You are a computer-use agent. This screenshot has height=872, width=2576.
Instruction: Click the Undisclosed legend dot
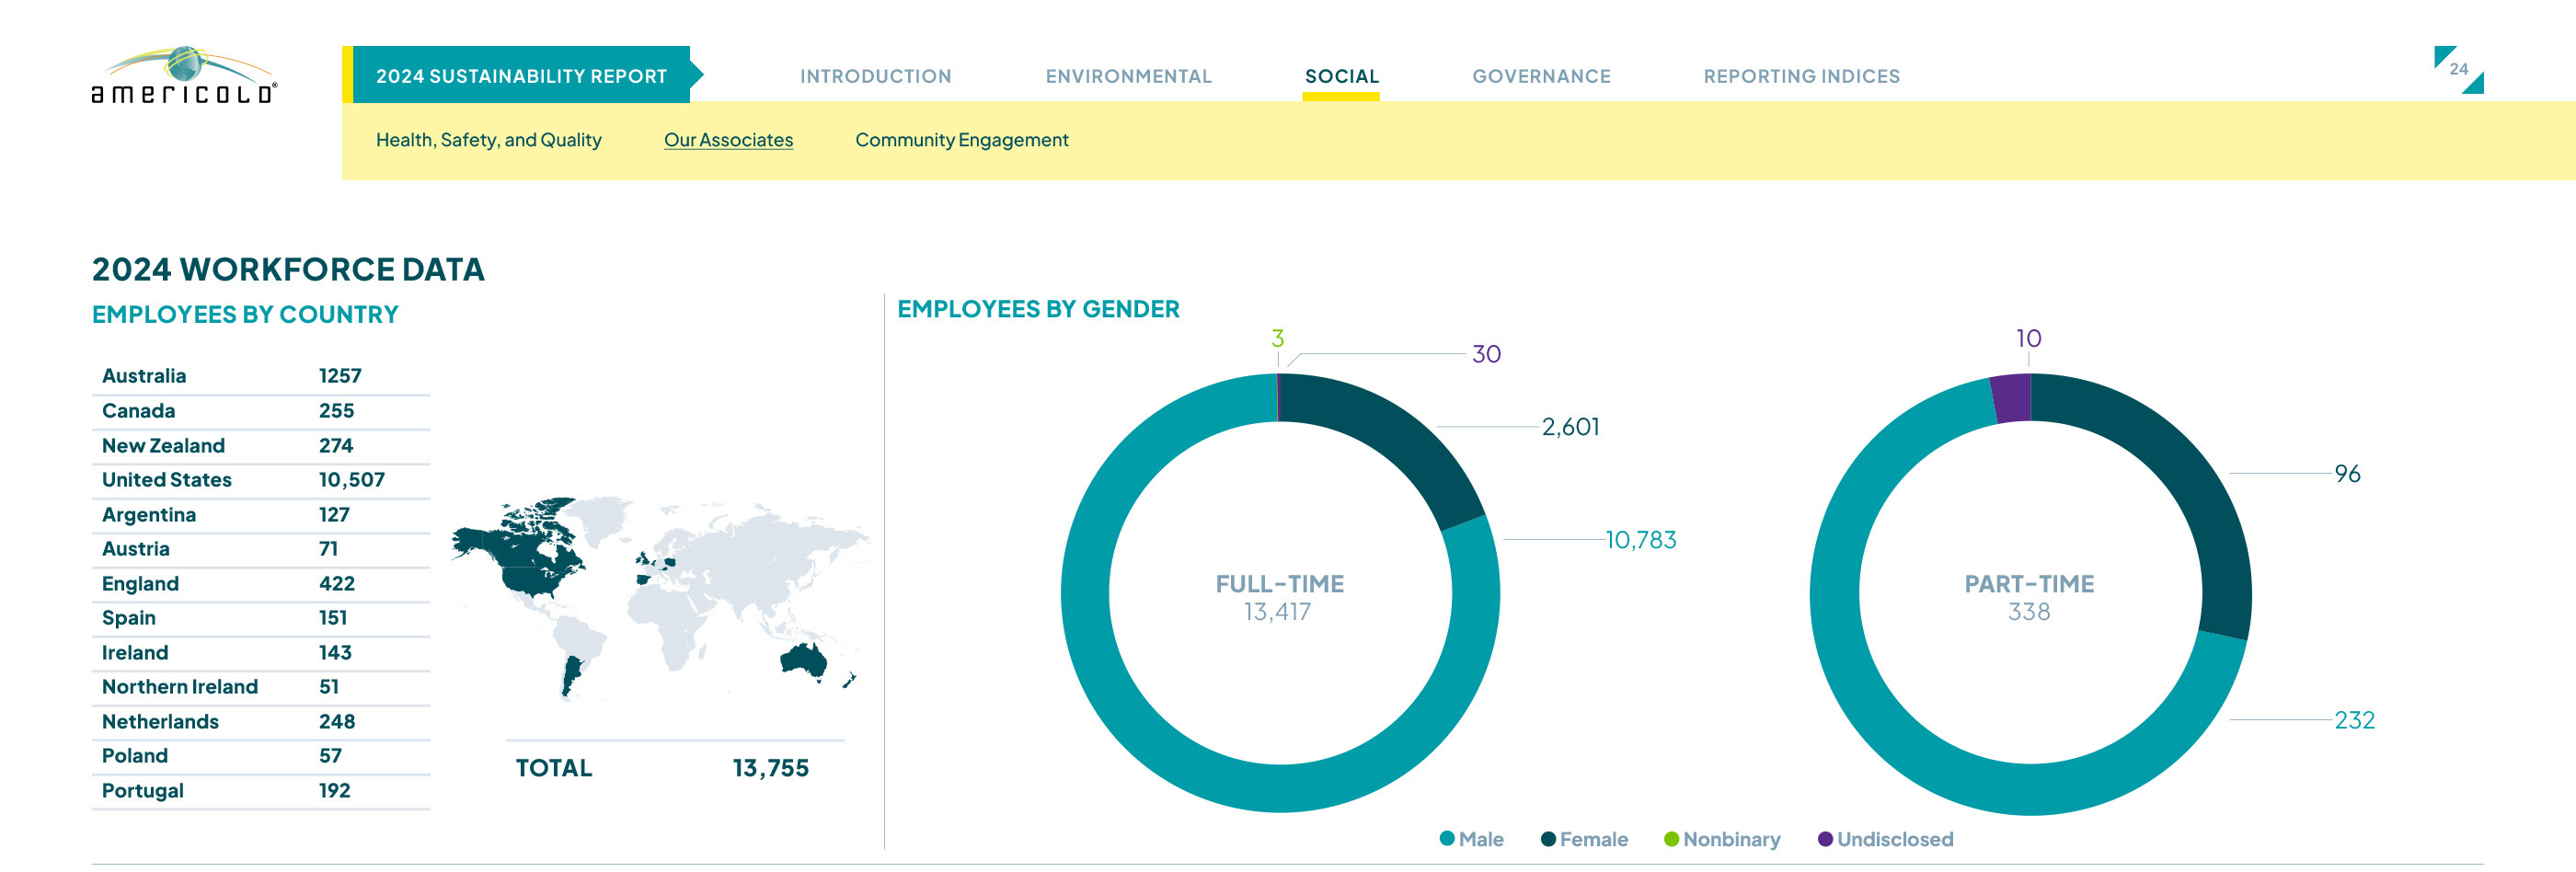(x=1825, y=838)
